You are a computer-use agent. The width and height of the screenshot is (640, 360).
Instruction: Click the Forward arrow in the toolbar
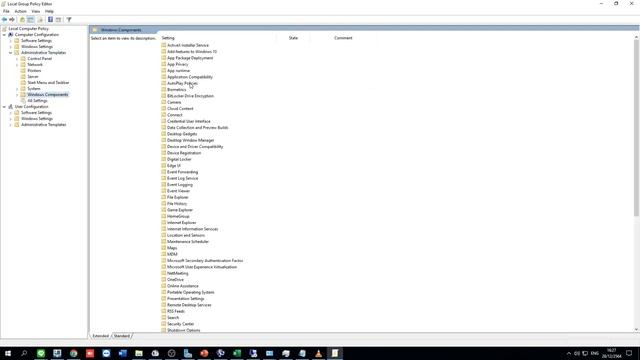(x=12, y=20)
